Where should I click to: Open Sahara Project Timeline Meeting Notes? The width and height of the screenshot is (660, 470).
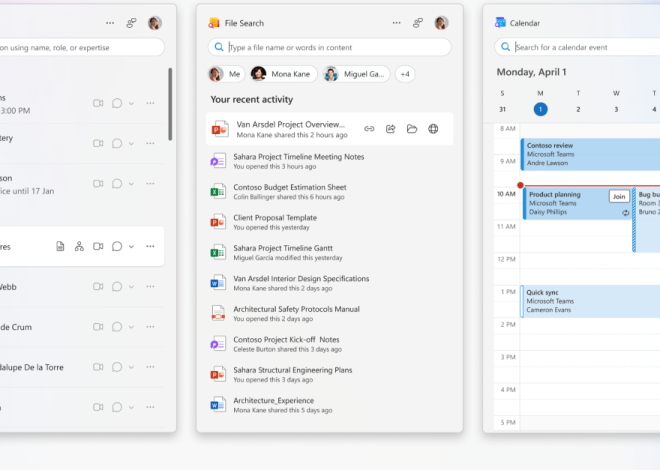click(x=330, y=161)
